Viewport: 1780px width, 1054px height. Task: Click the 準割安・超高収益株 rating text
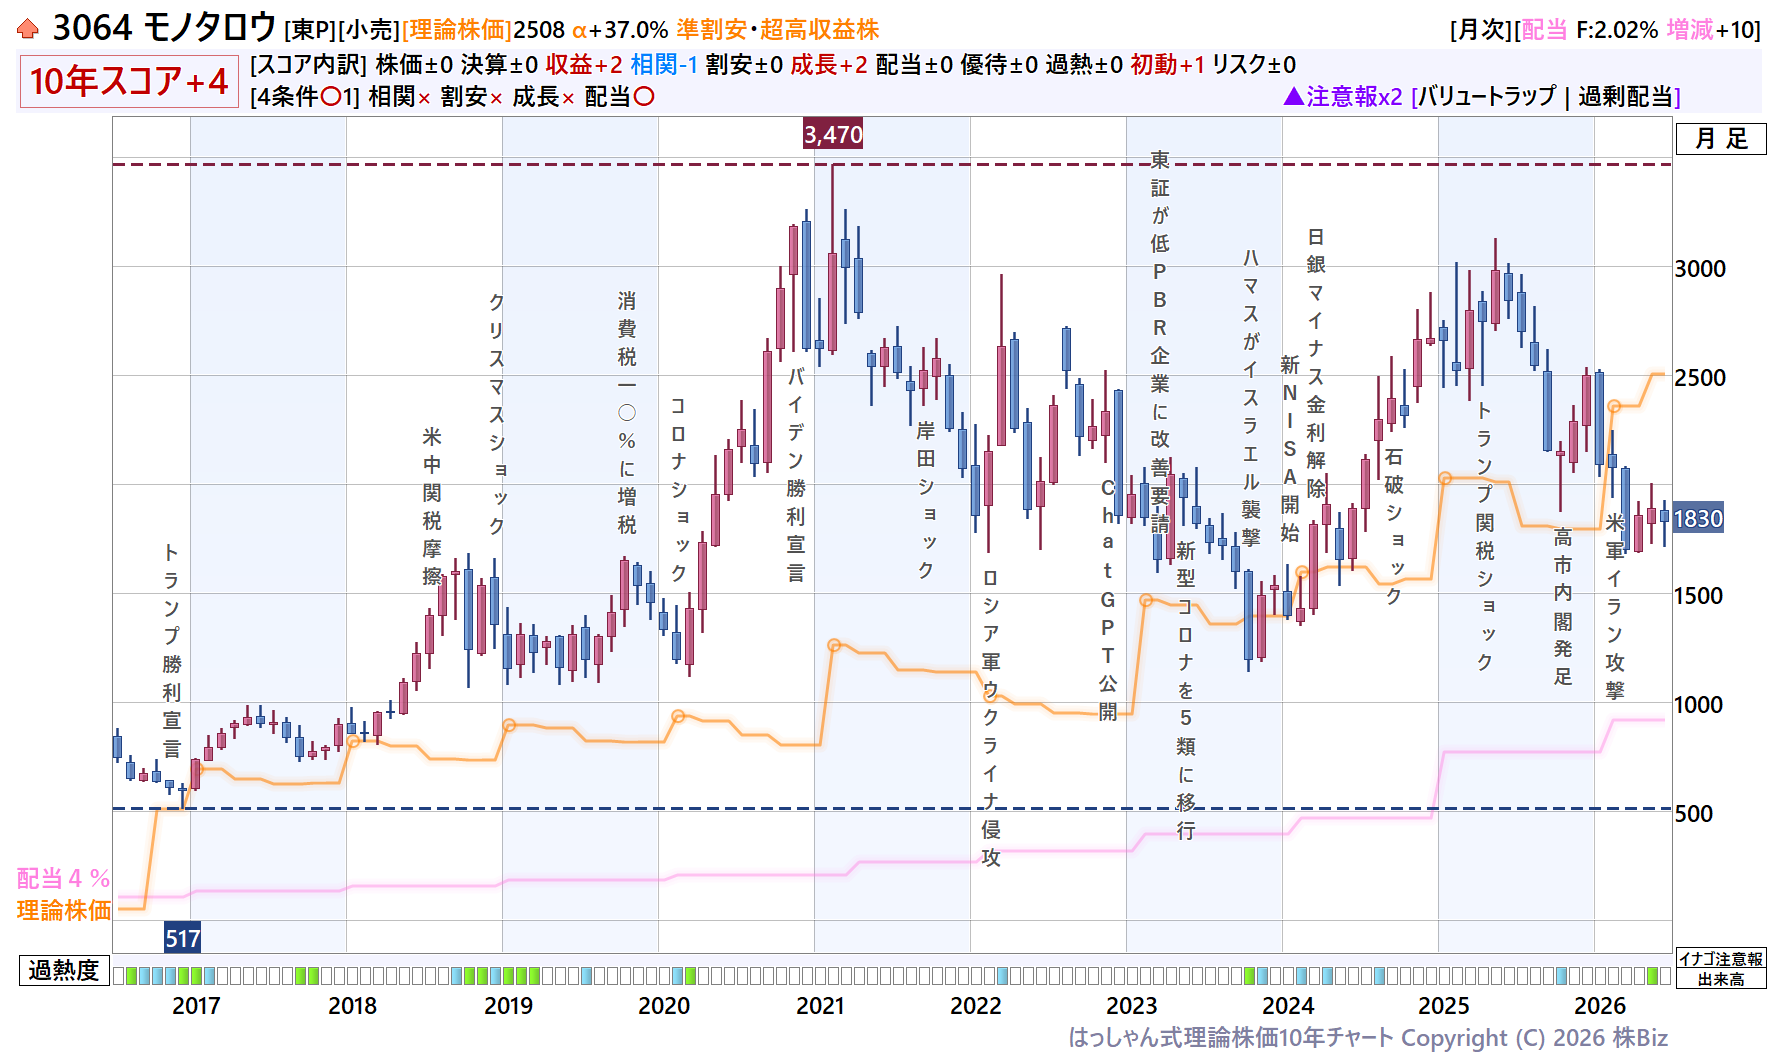coord(778,30)
